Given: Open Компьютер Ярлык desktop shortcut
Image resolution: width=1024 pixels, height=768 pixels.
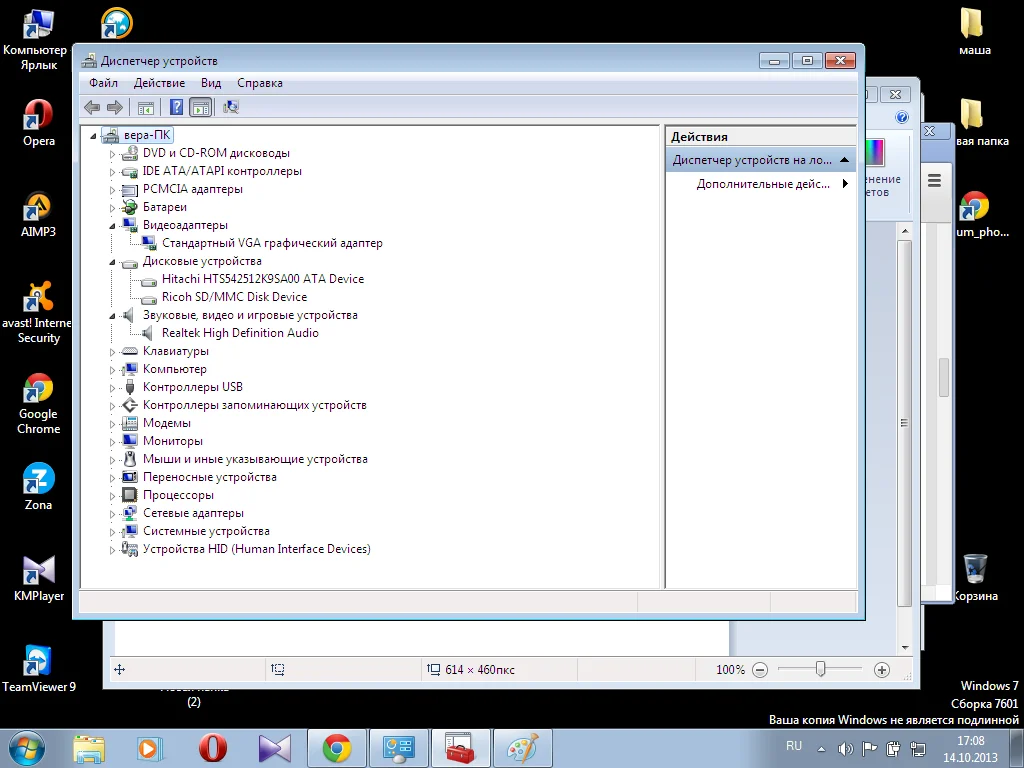Looking at the screenshot, I should [37, 39].
